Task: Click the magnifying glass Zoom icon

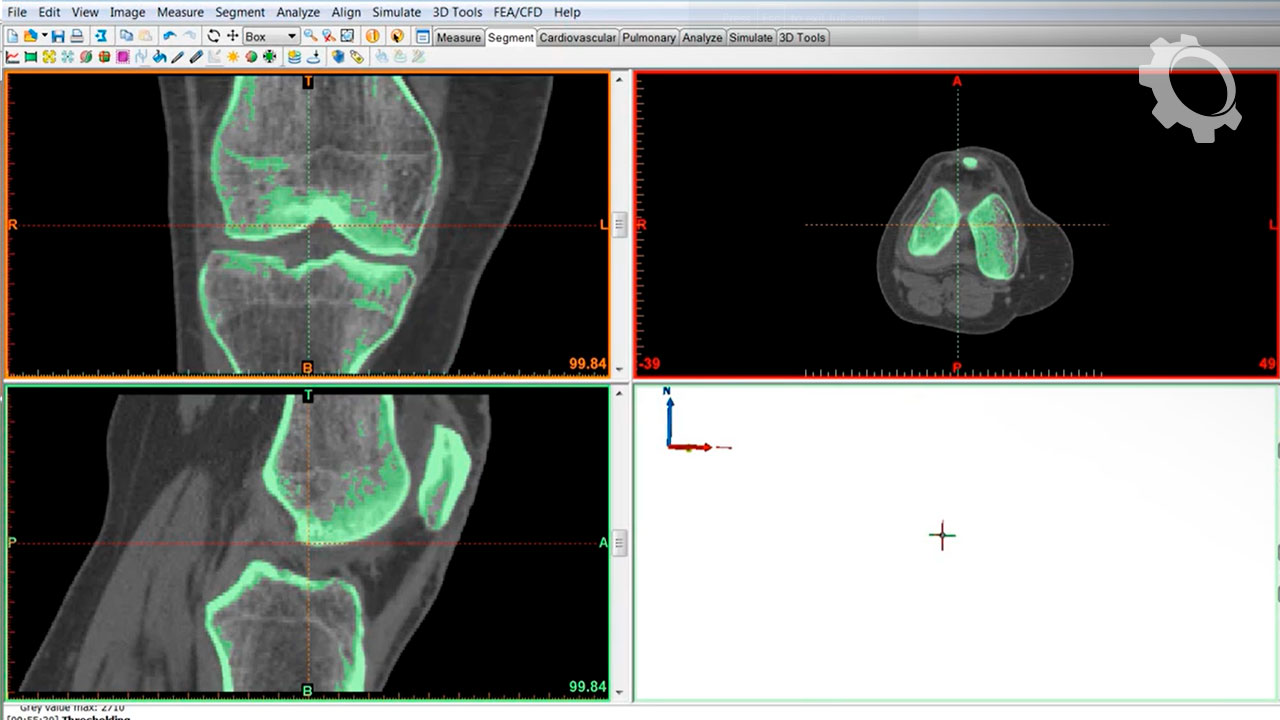Action: 311,36
